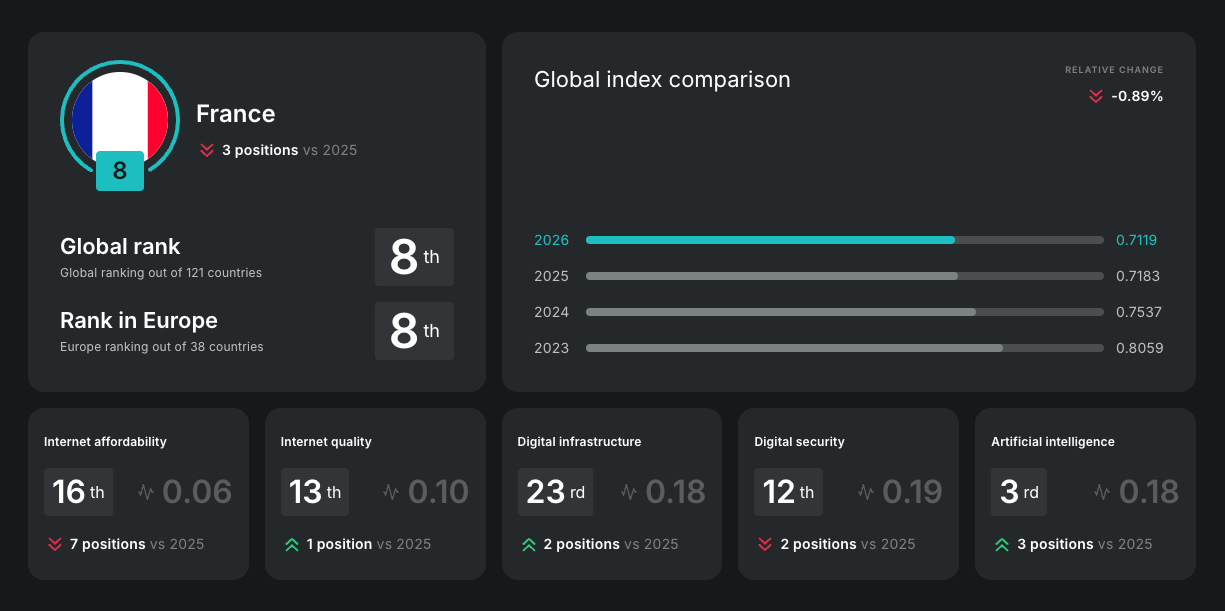Click the Artificial intelligence card title

(1053, 442)
